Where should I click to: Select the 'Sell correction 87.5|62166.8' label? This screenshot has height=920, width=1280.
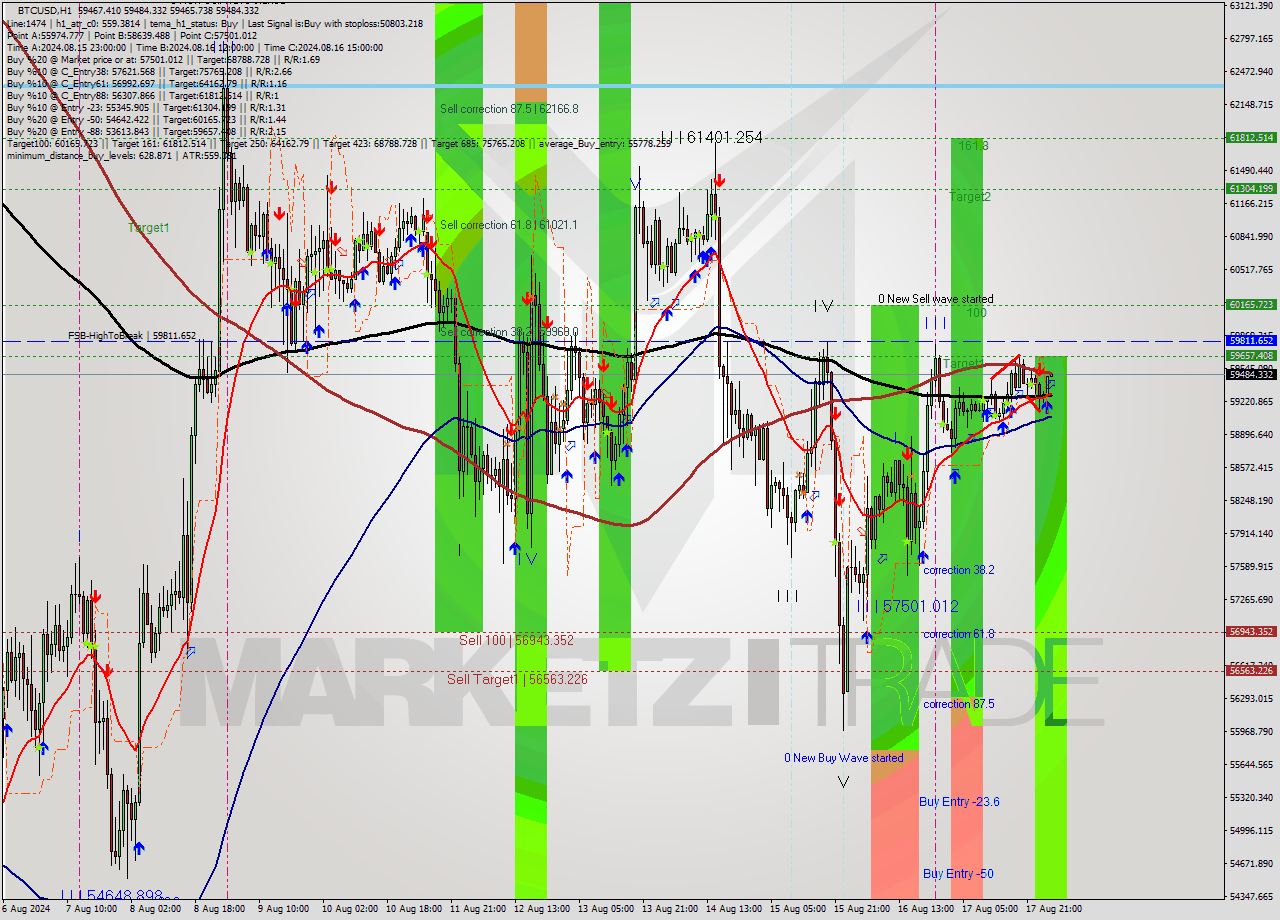(509, 109)
